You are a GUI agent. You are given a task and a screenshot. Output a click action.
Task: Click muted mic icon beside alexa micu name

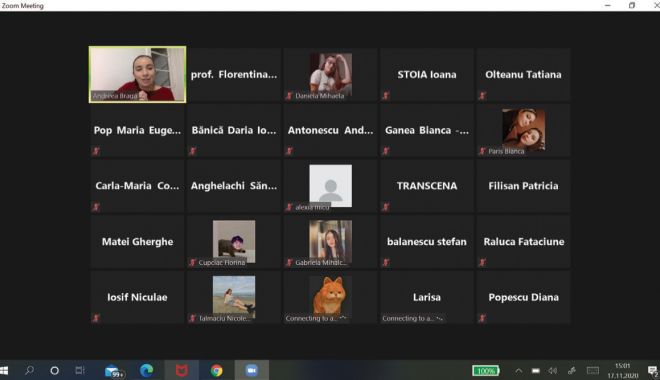click(x=289, y=207)
